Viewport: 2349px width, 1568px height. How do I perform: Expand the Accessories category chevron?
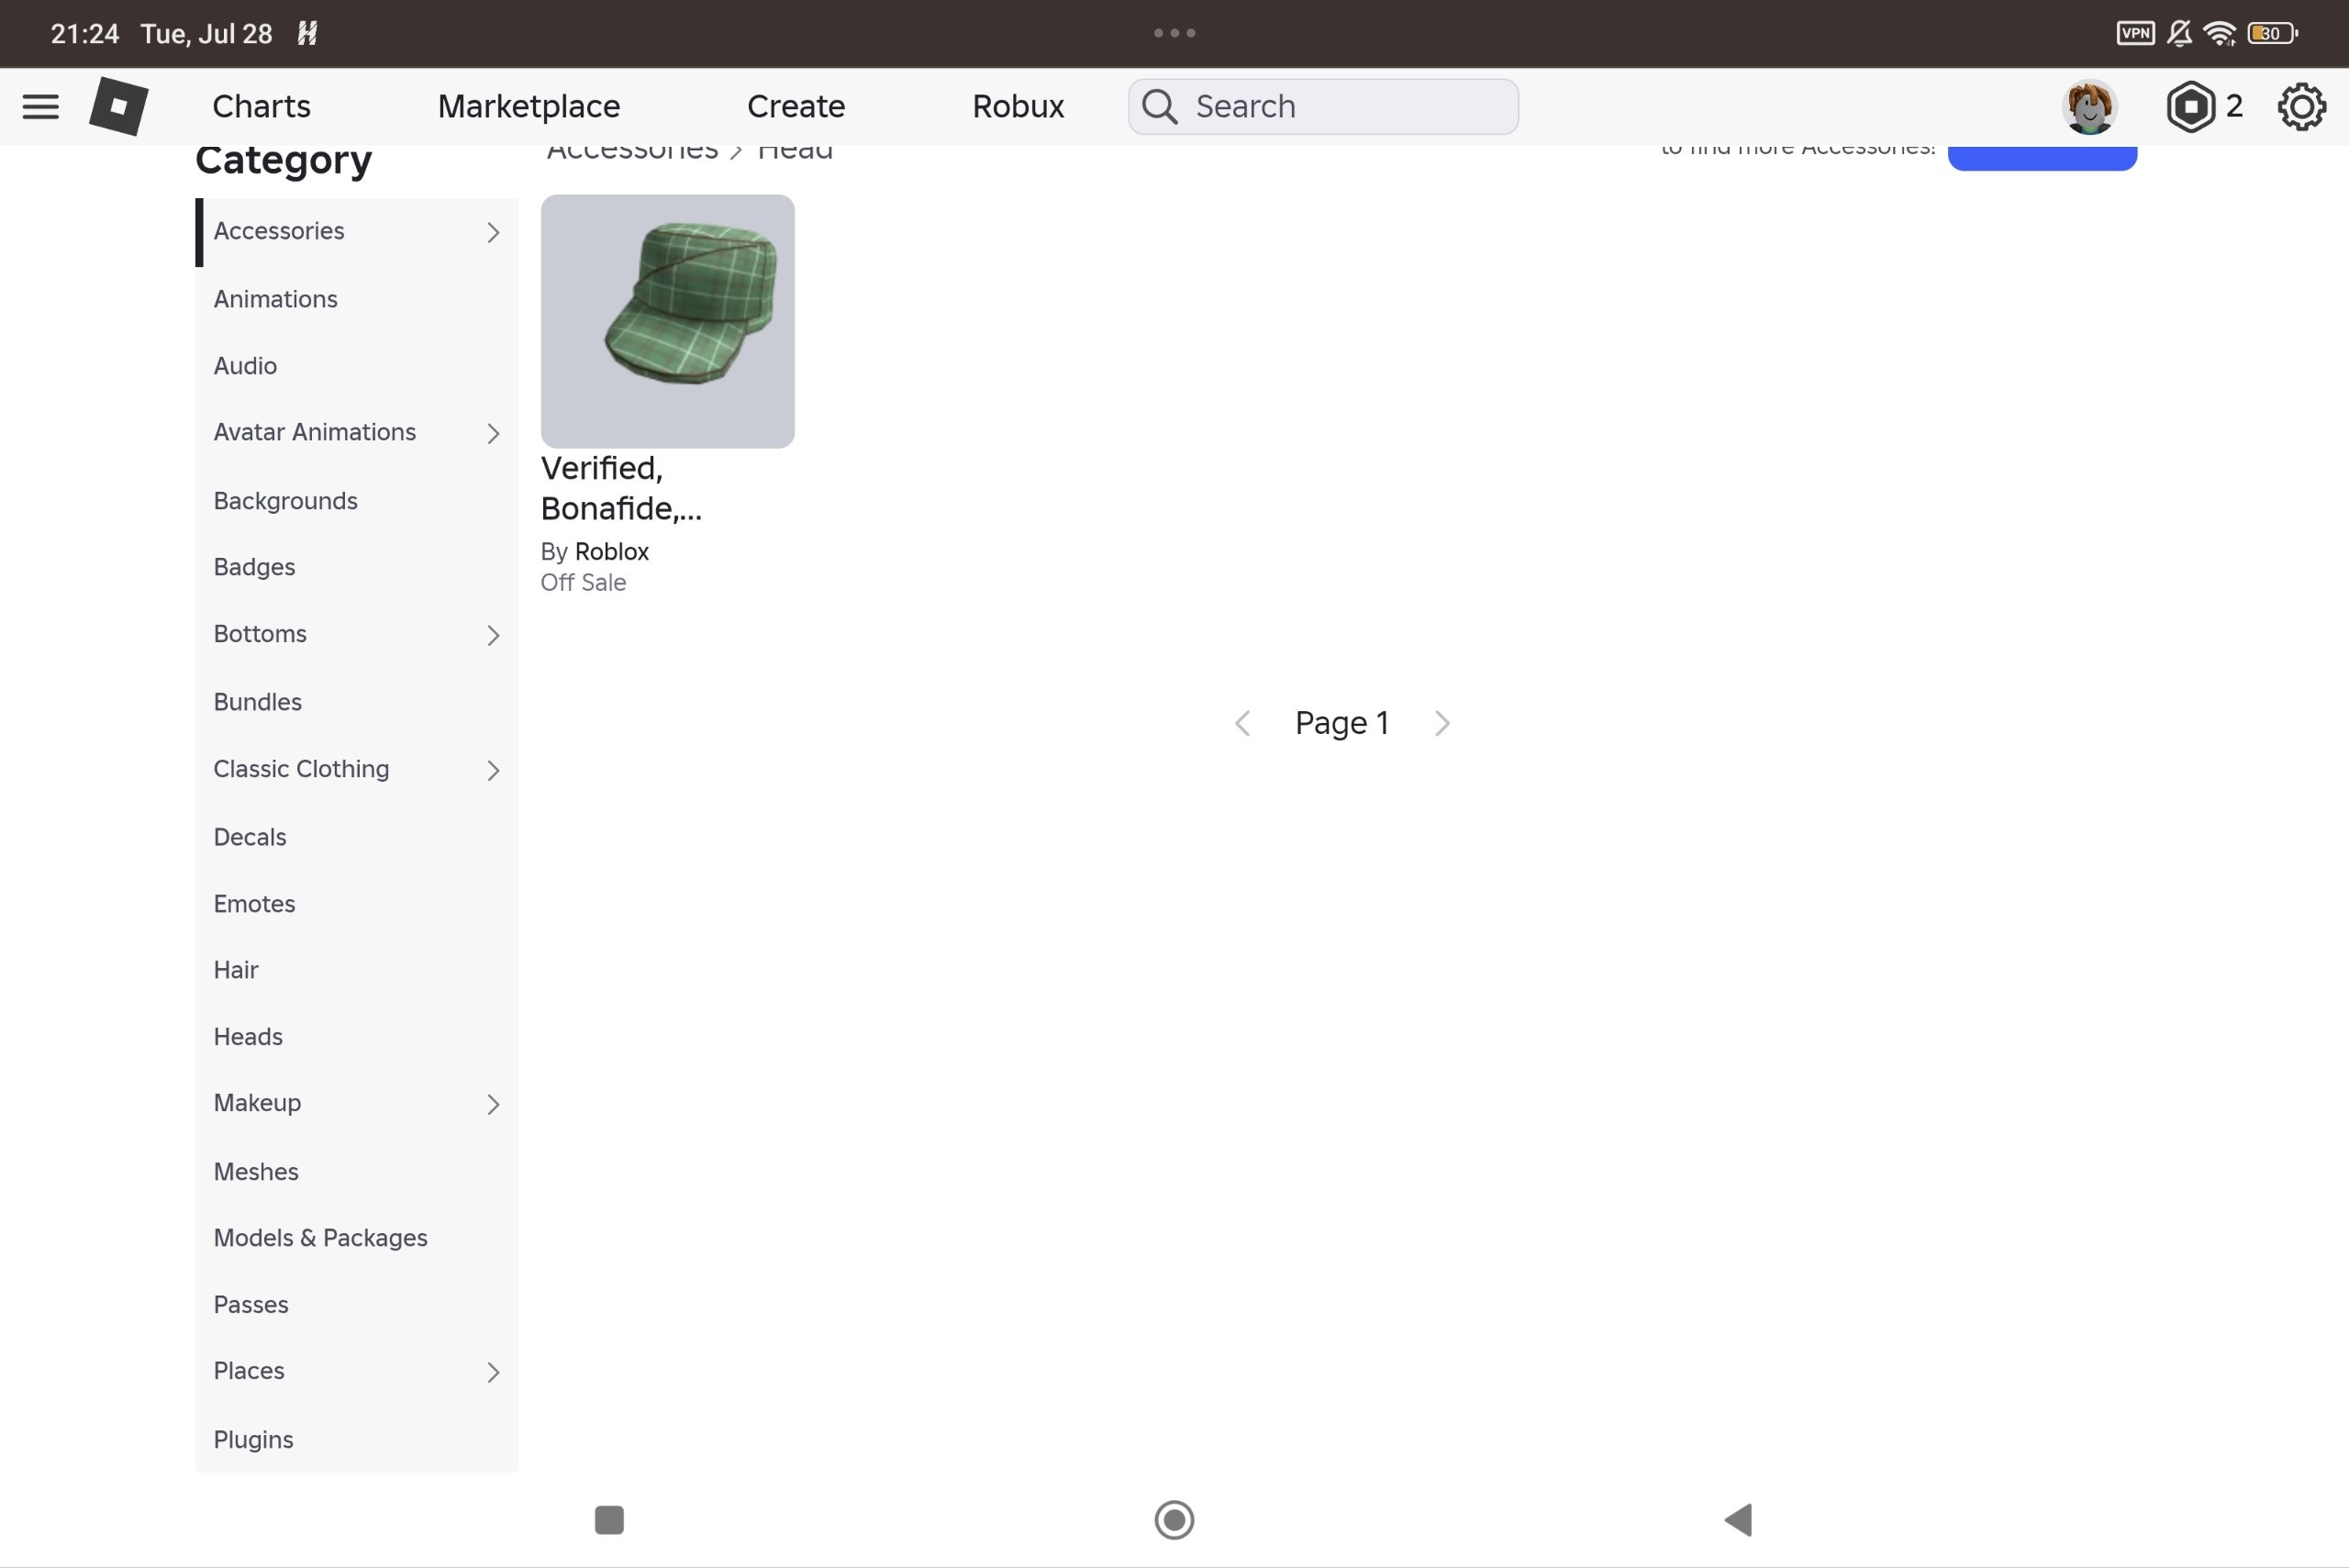click(x=493, y=232)
